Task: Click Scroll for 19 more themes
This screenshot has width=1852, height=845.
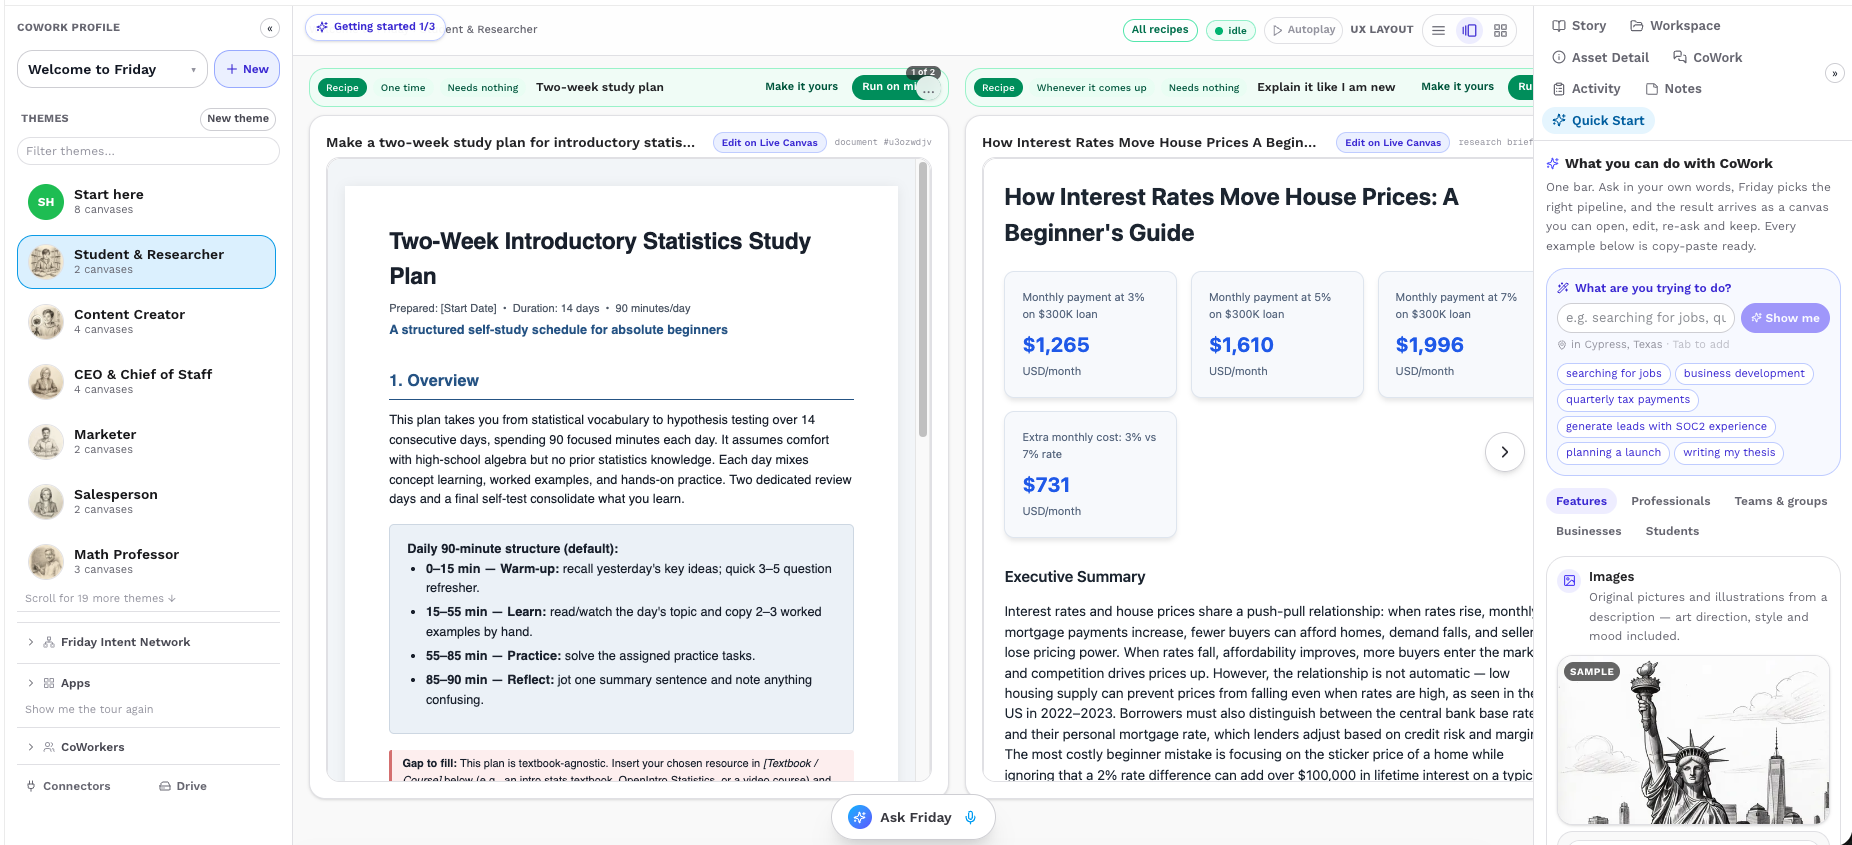Action: (100, 598)
